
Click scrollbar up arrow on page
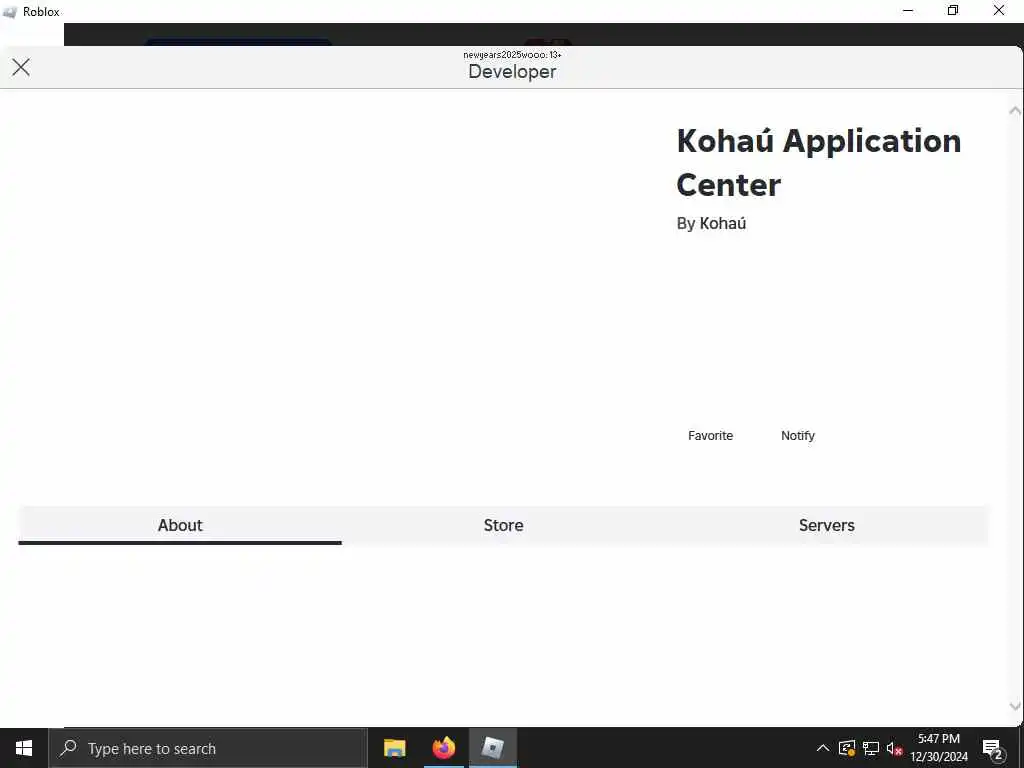click(1014, 111)
